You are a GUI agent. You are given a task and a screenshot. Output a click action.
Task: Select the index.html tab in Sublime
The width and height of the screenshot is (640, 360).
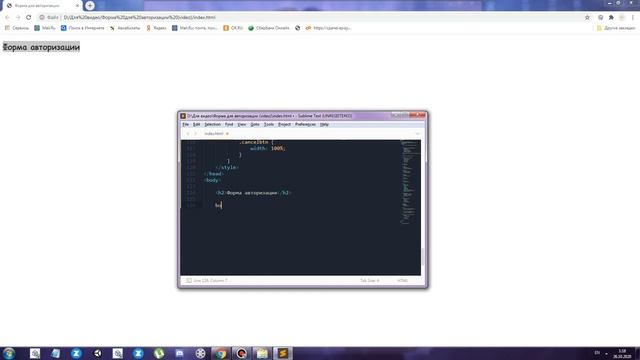214,134
